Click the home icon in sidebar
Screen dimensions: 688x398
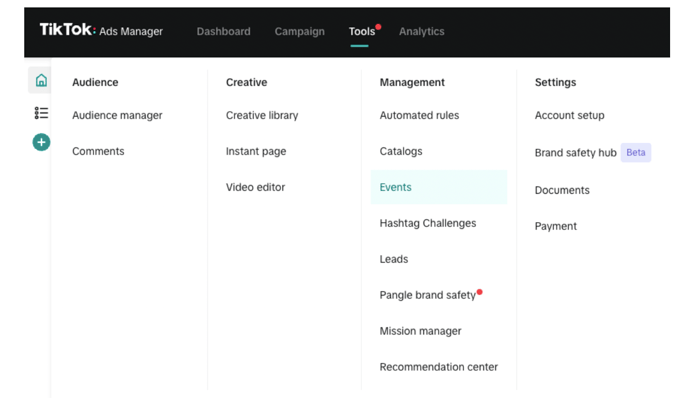(41, 80)
